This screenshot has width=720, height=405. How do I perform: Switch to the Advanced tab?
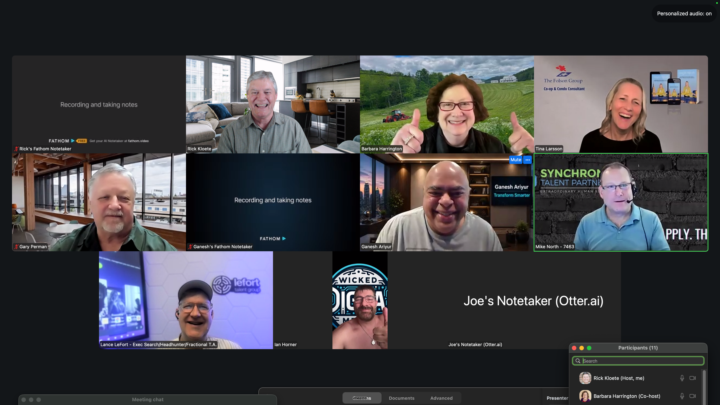[x=441, y=398]
